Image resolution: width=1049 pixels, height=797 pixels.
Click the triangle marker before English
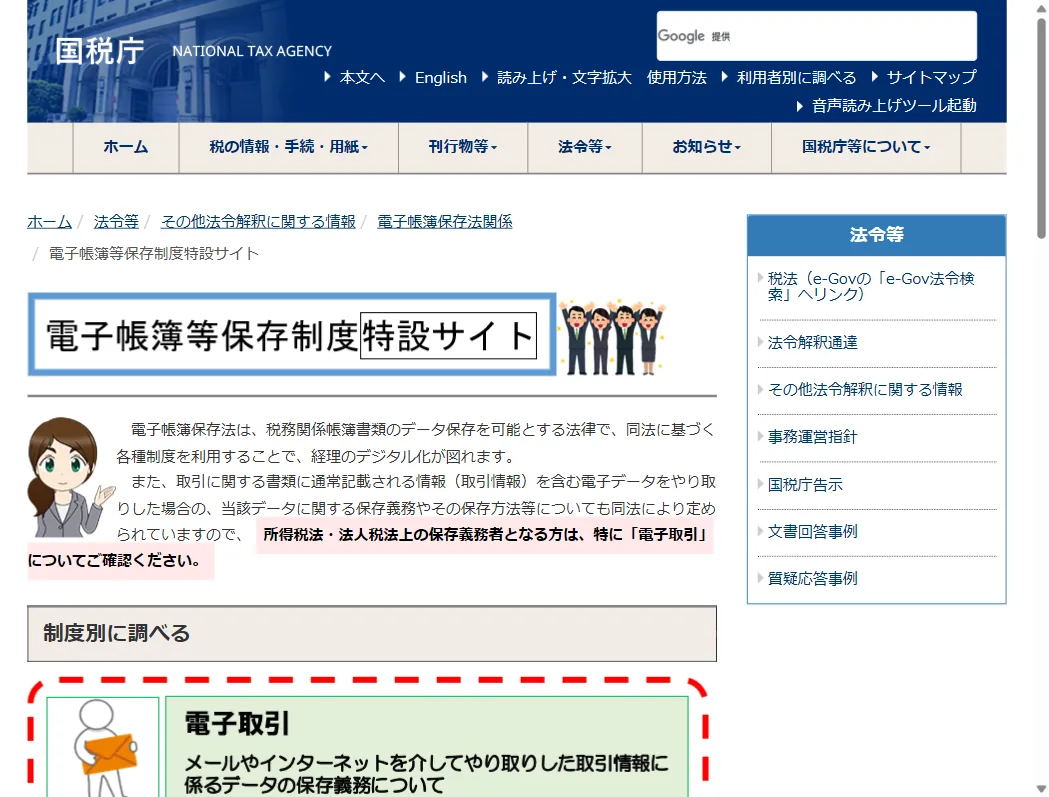(403, 77)
